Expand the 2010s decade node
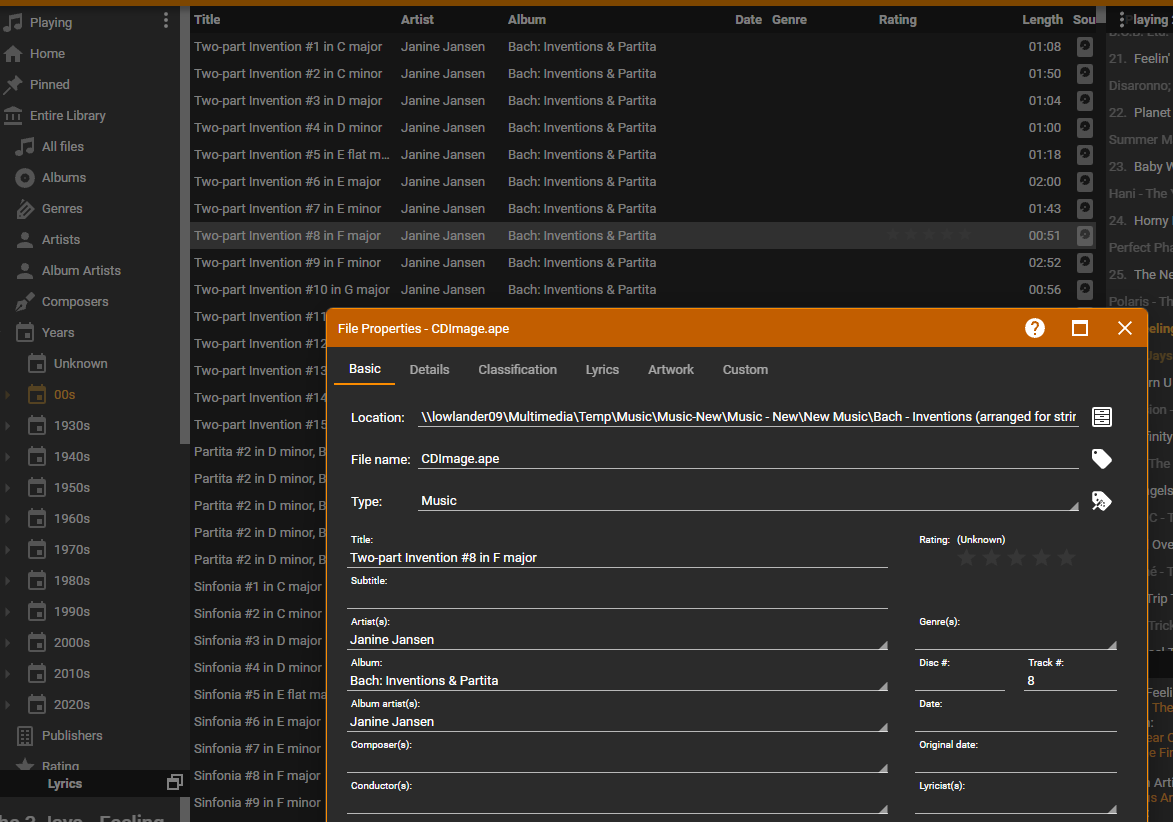 coord(7,674)
